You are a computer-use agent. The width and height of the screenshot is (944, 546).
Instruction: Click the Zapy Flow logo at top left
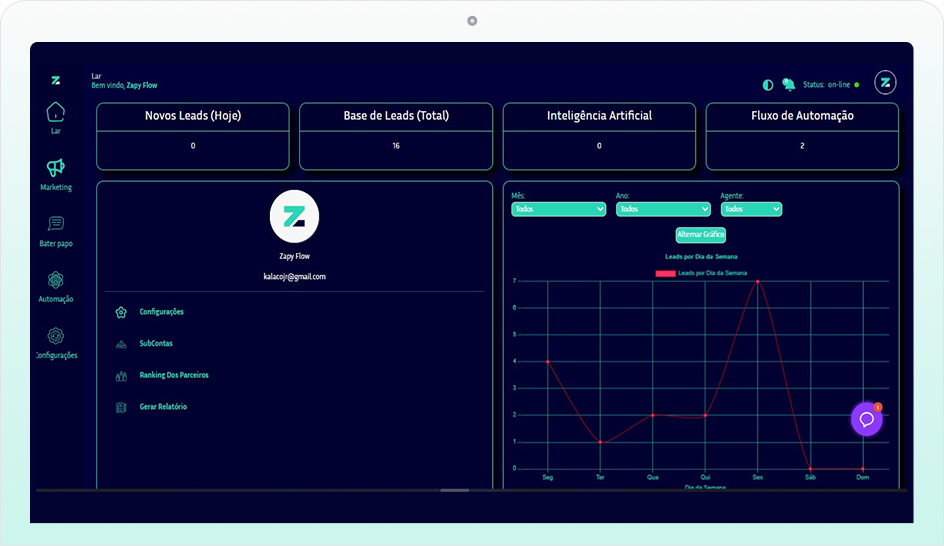[x=56, y=80]
